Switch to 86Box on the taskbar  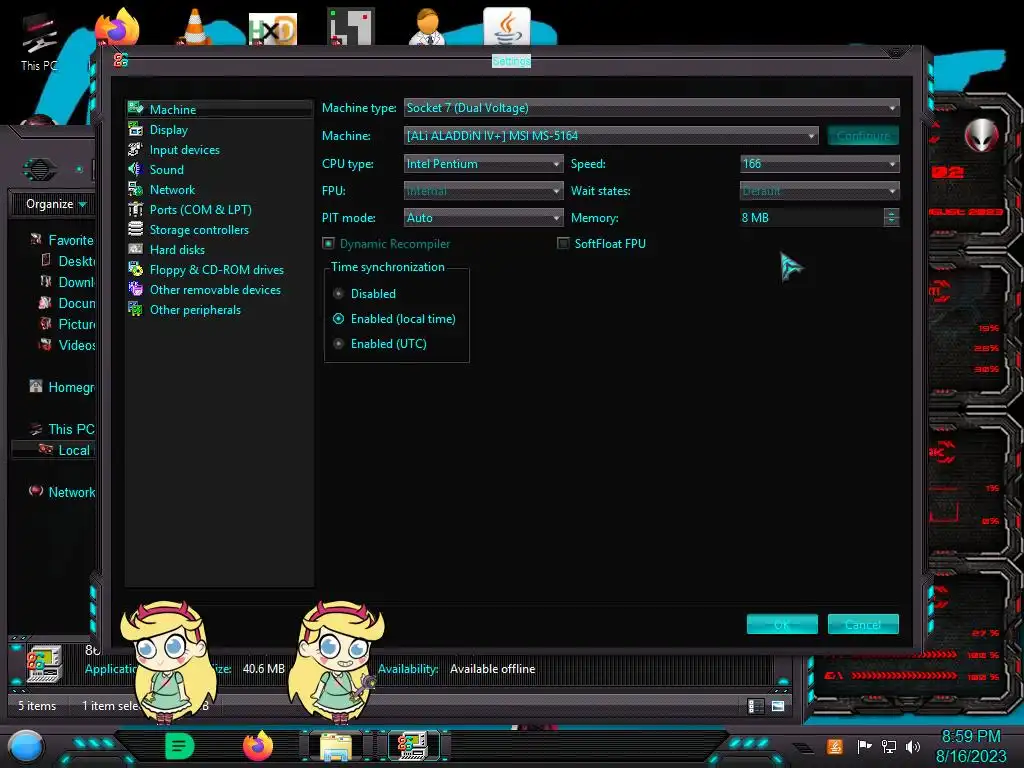[413, 746]
